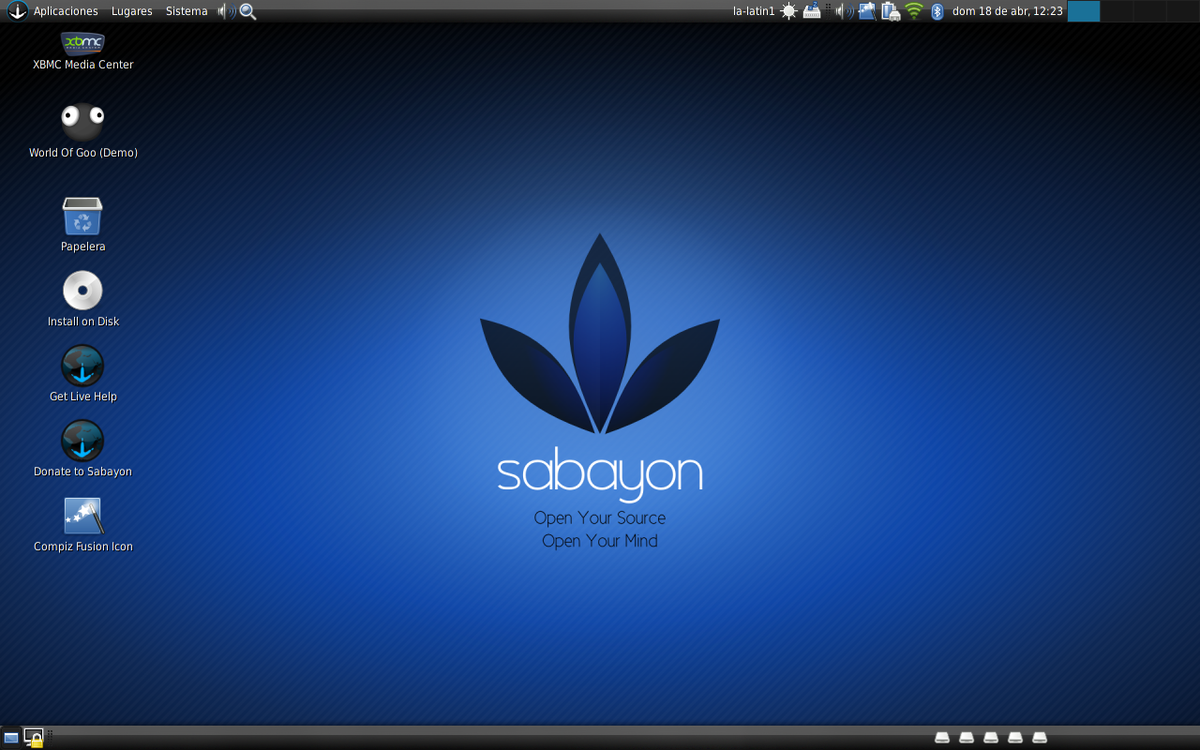Open the Sistema menu
Viewport: 1200px width, 750px height.
(187, 11)
